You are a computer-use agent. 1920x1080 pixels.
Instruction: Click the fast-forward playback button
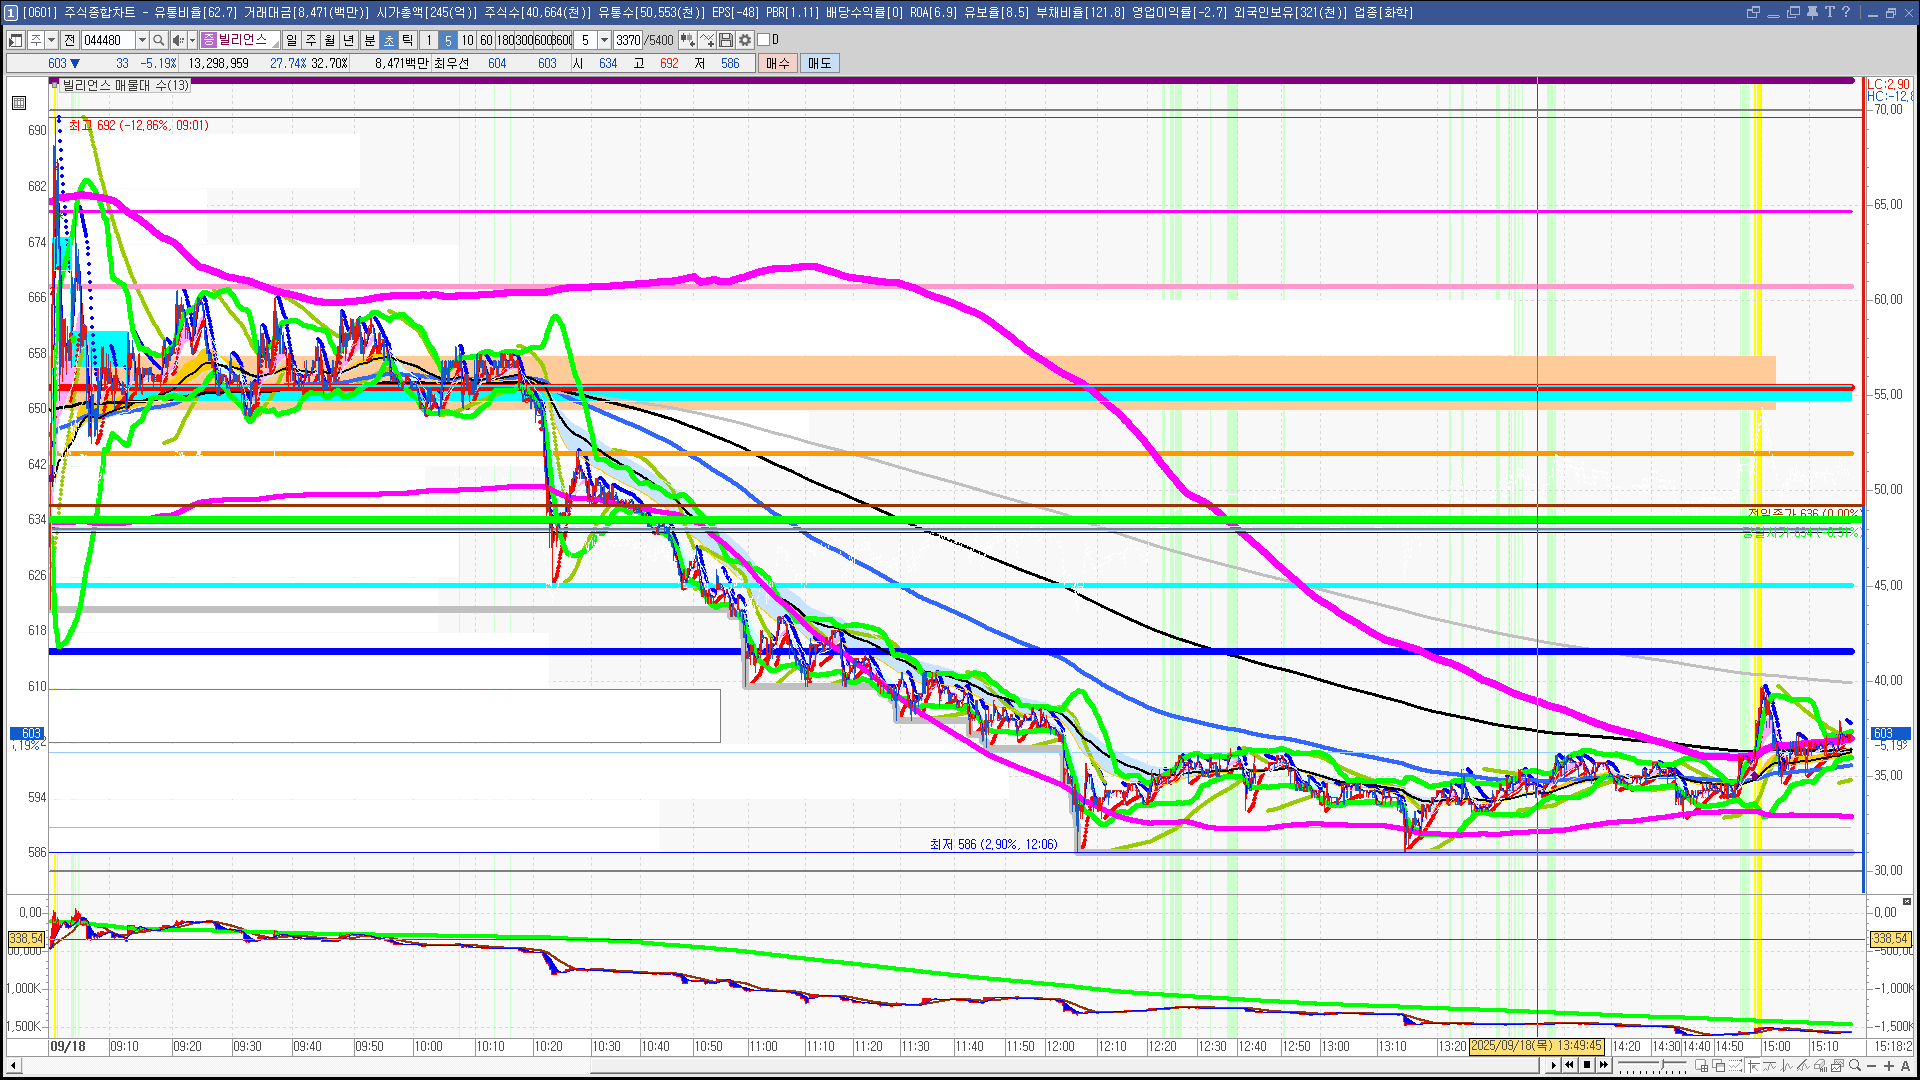coord(1604,1065)
